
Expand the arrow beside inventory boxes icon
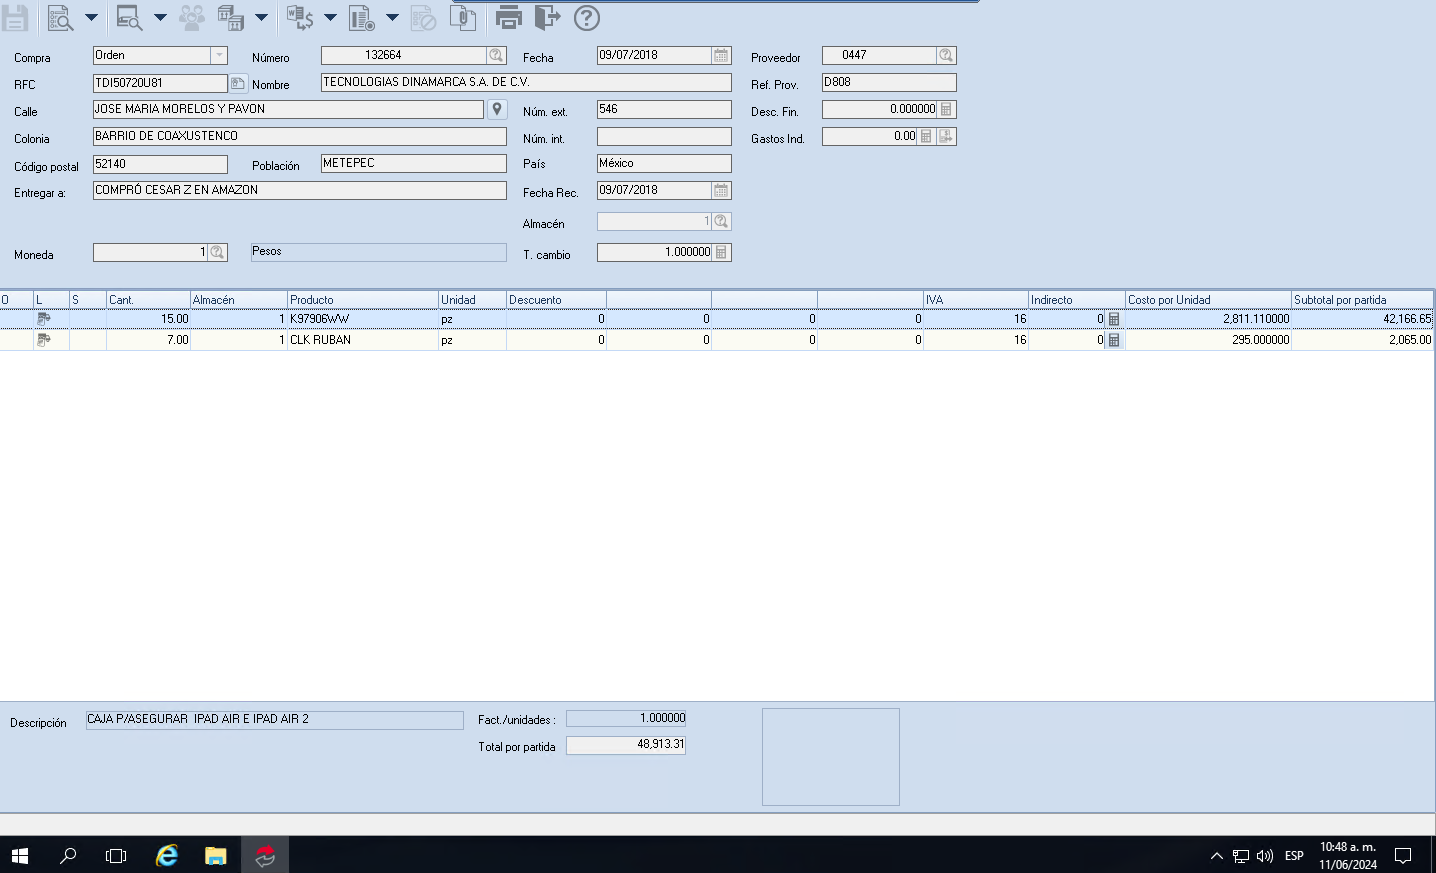262,17
